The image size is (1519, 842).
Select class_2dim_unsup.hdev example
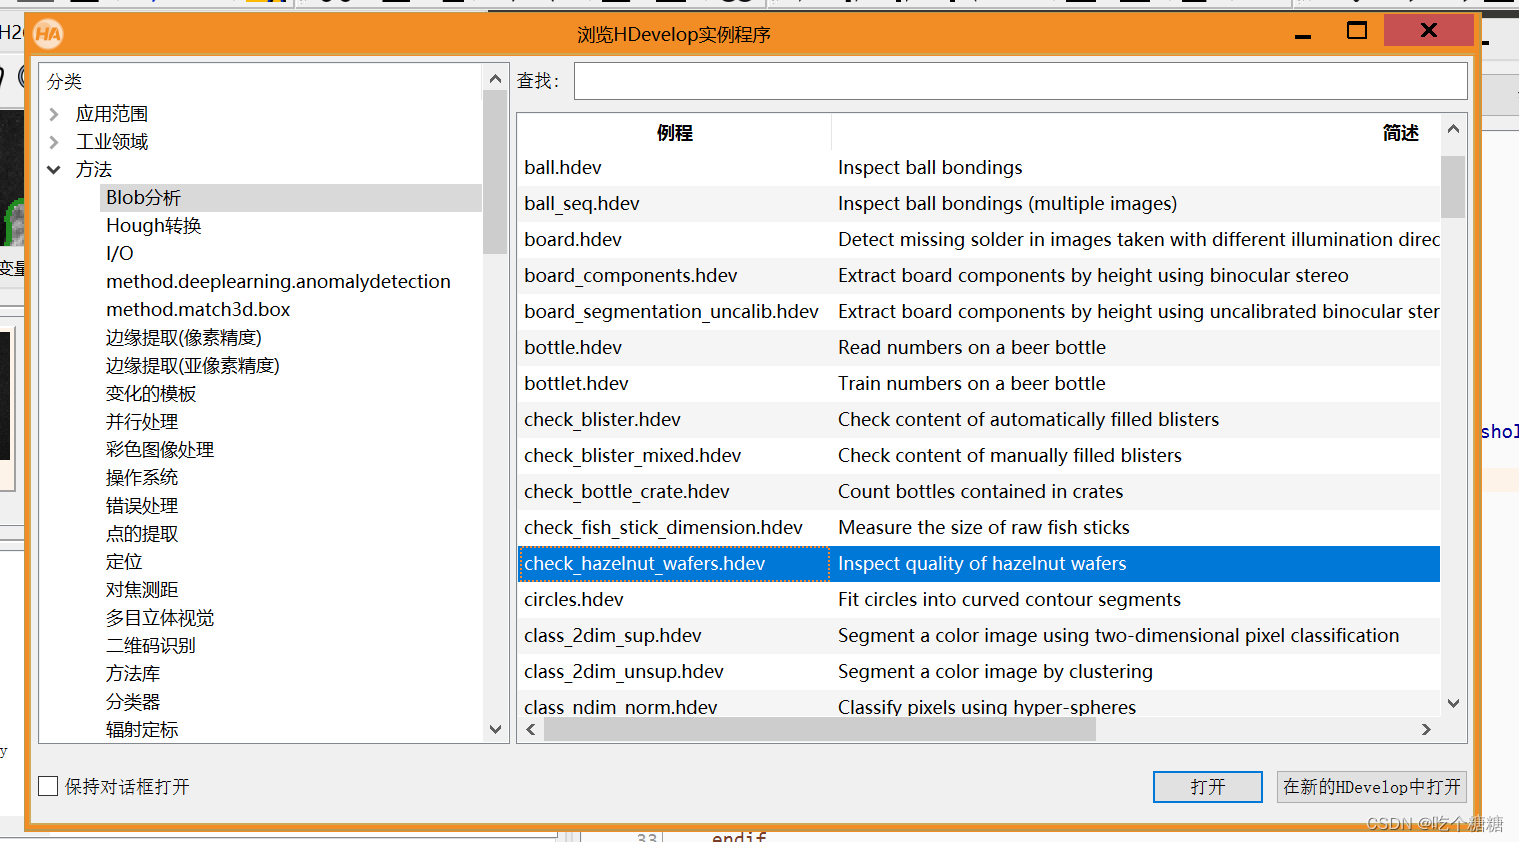979,672
